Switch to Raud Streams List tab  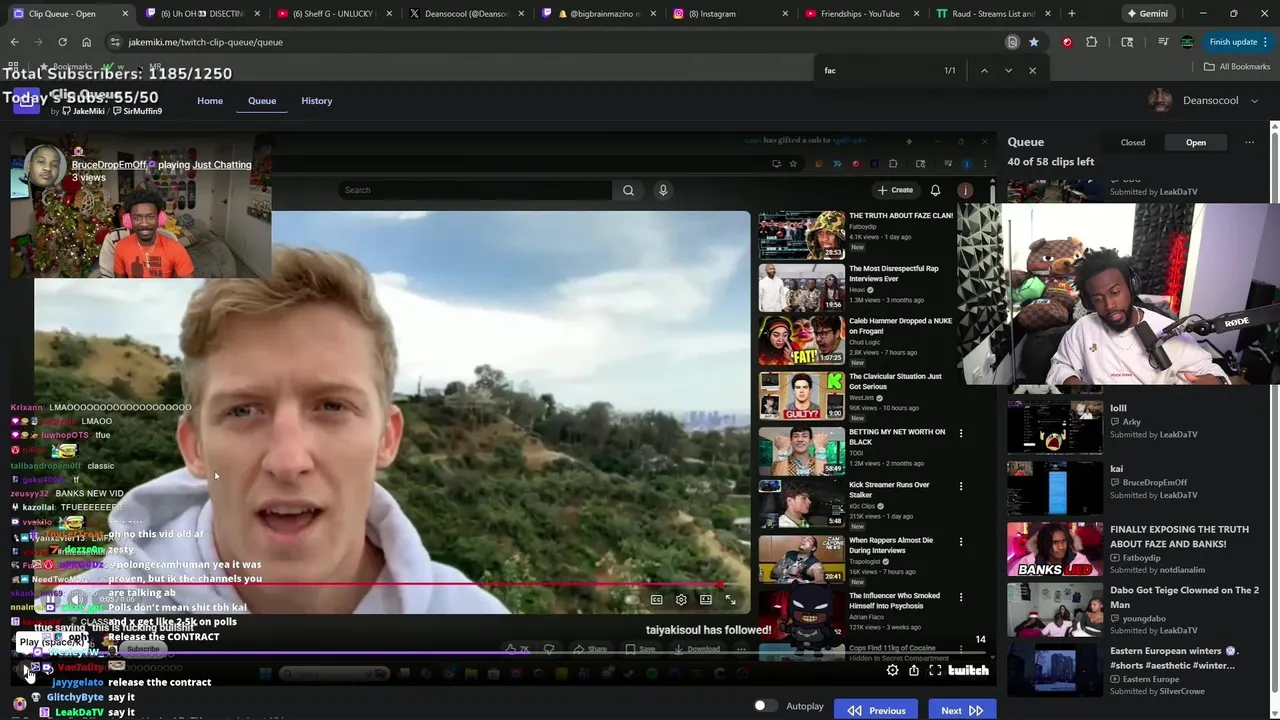(x=991, y=14)
